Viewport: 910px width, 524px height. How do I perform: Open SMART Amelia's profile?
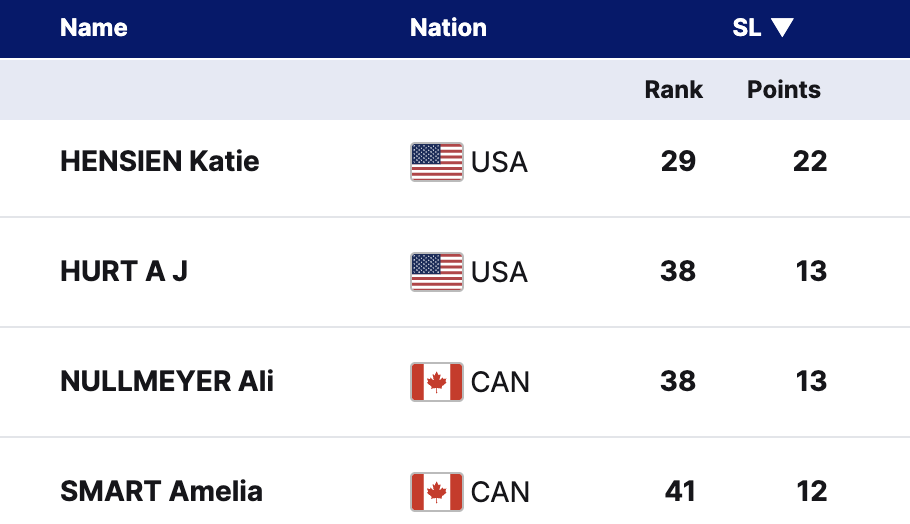tap(162, 492)
